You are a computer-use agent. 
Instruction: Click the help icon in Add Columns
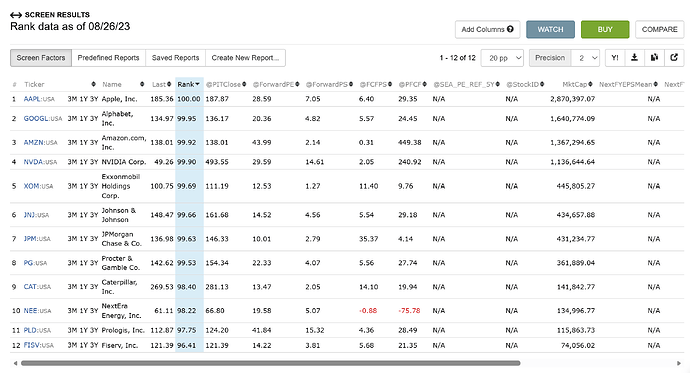click(510, 29)
